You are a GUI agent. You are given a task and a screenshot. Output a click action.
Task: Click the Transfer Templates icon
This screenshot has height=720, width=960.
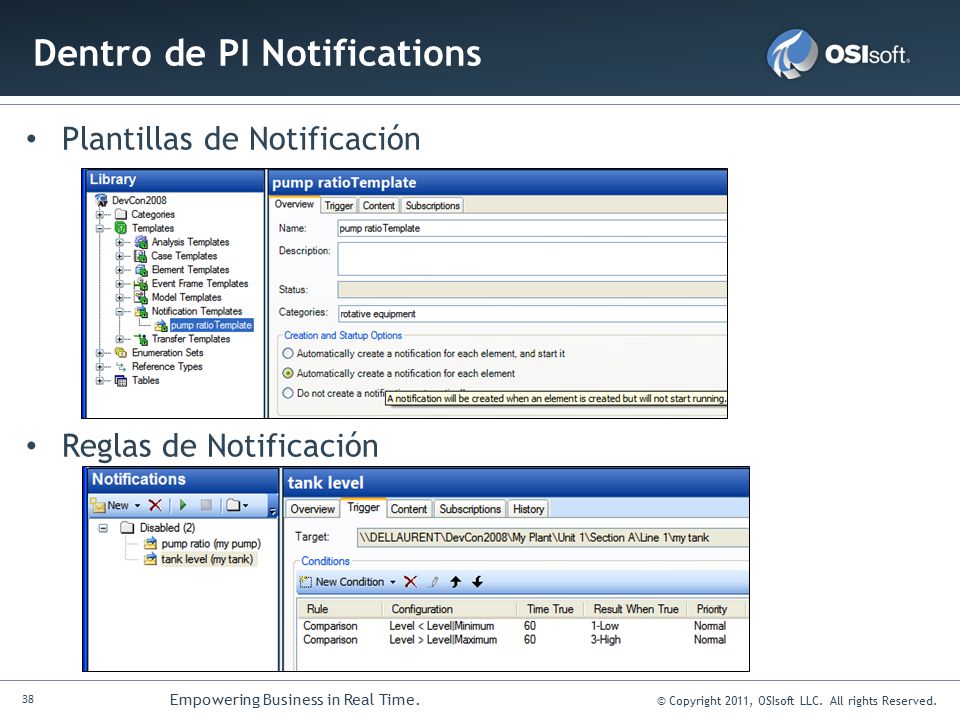(x=141, y=339)
